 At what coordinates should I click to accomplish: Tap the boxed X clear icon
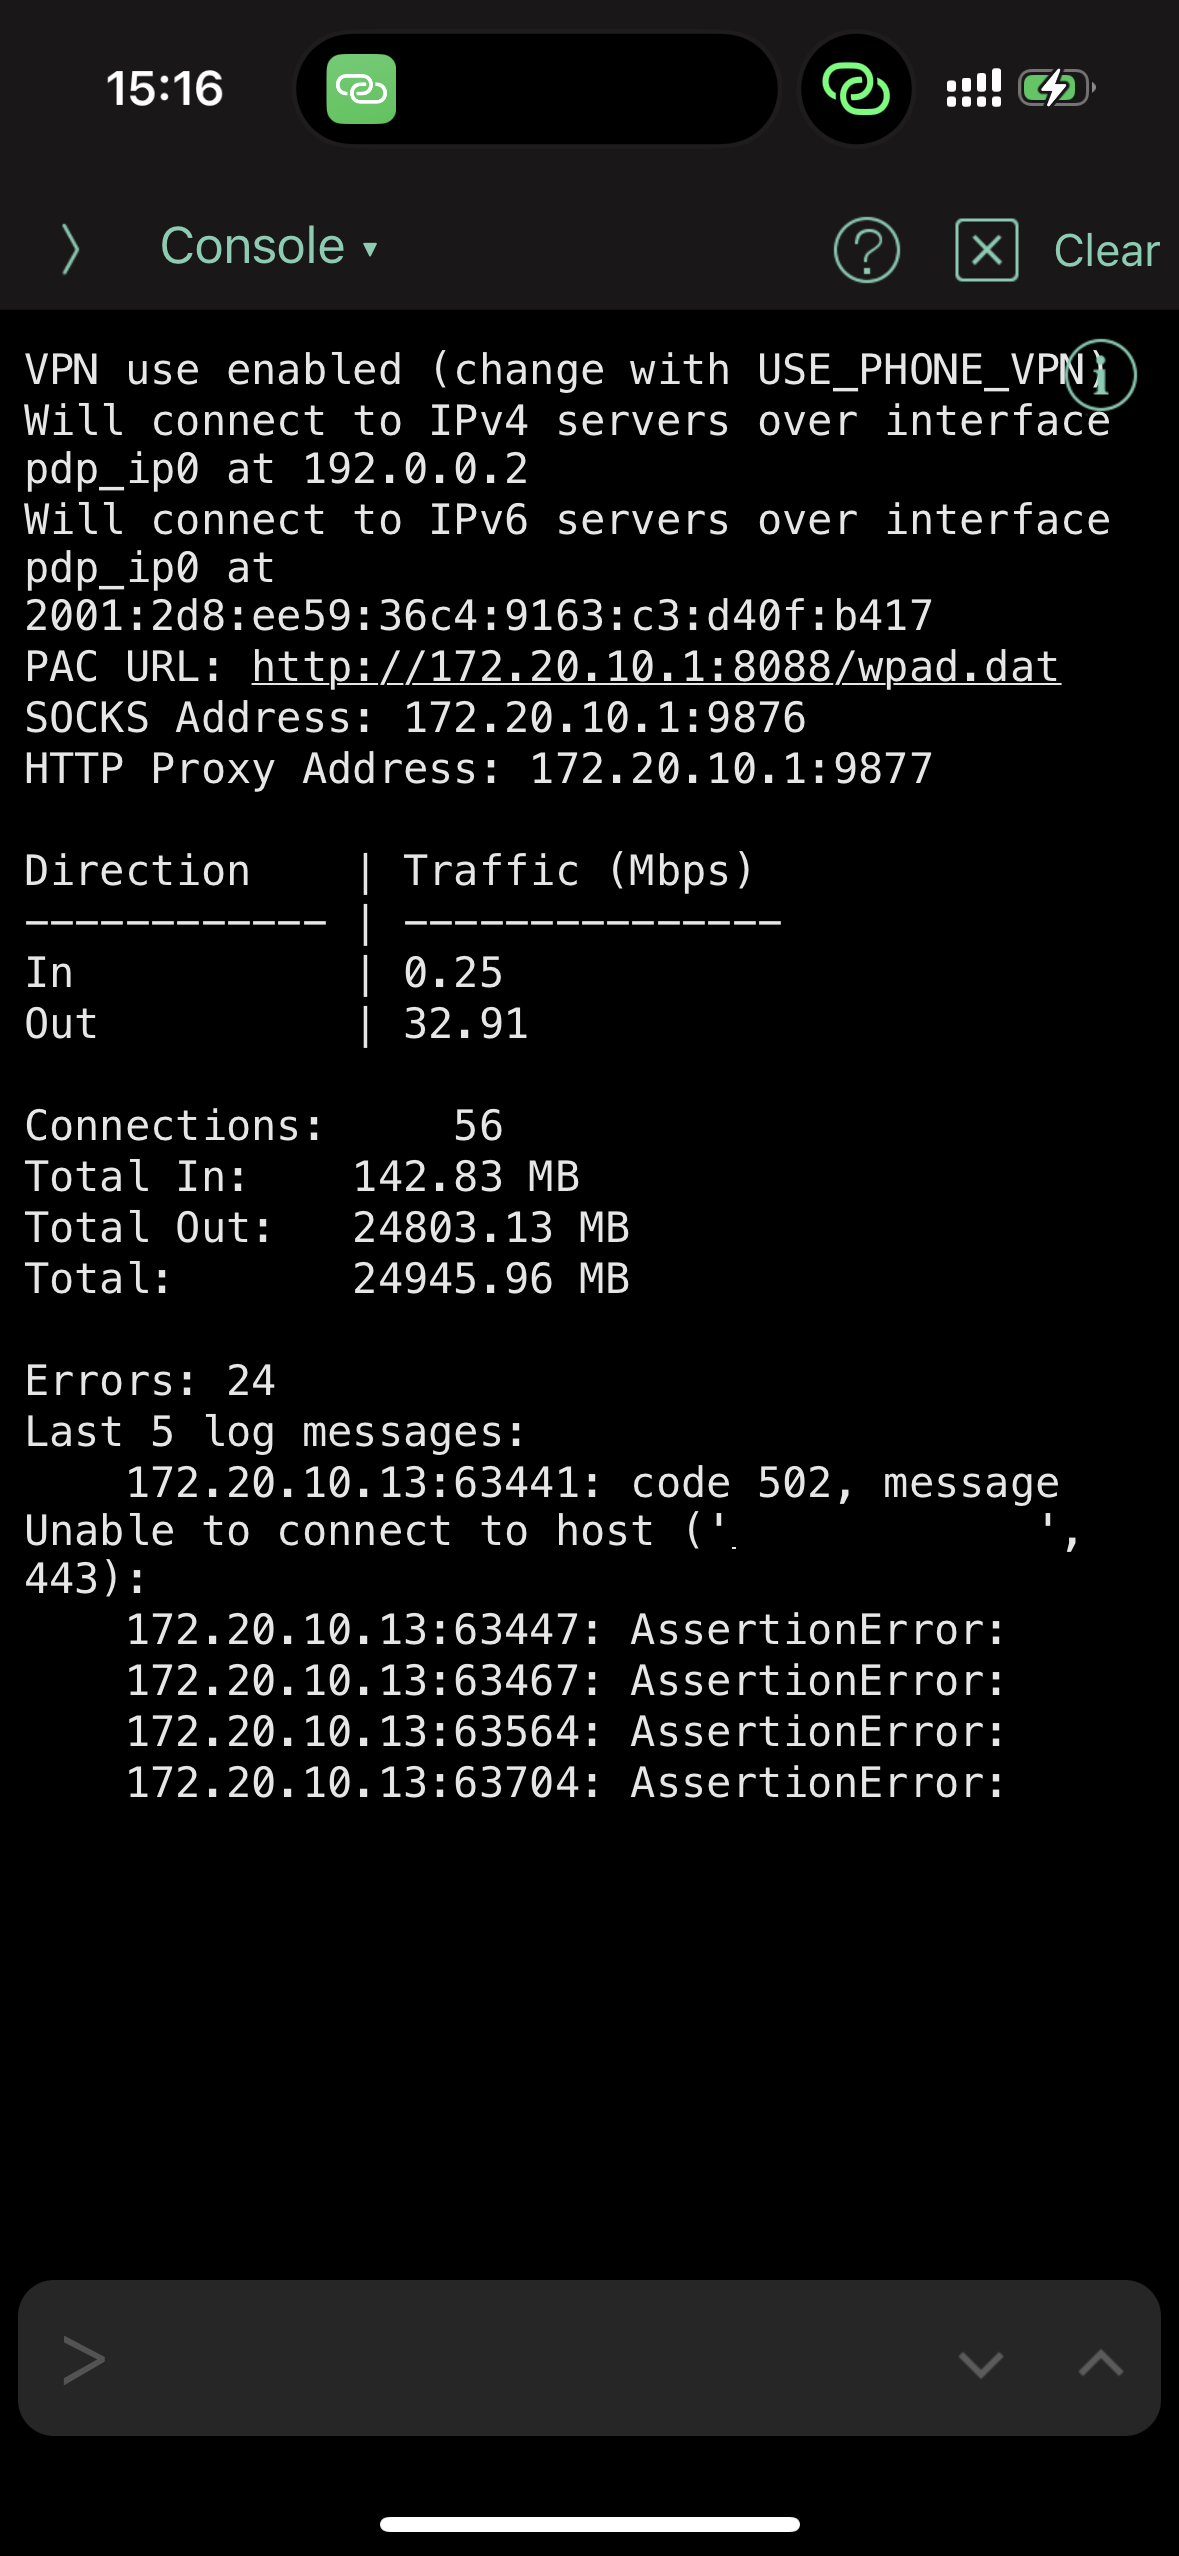(x=986, y=250)
